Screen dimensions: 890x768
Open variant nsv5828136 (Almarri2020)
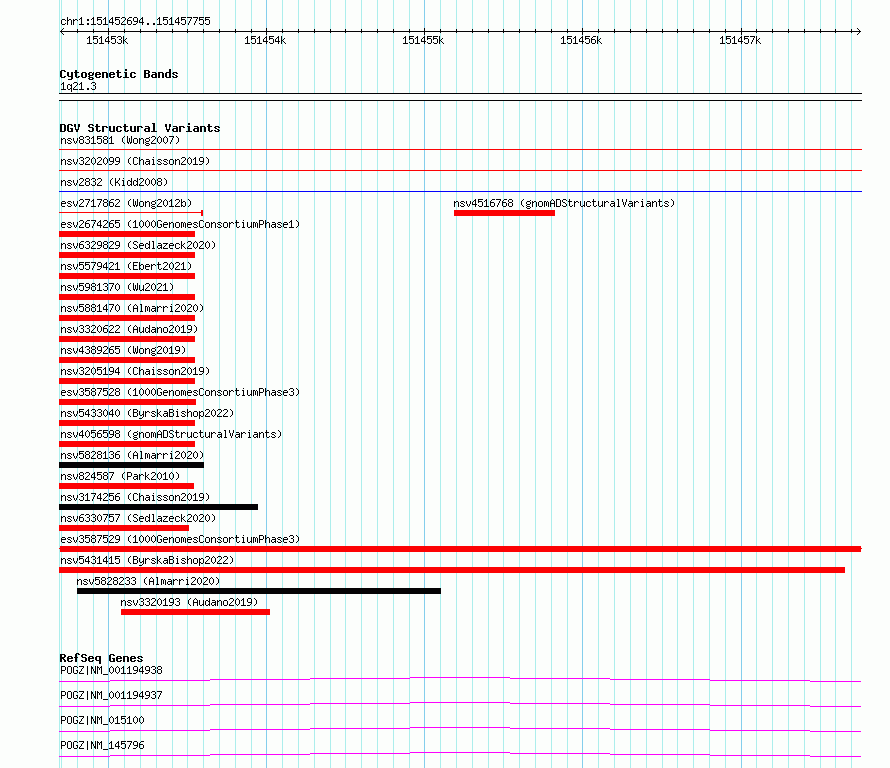point(132,455)
